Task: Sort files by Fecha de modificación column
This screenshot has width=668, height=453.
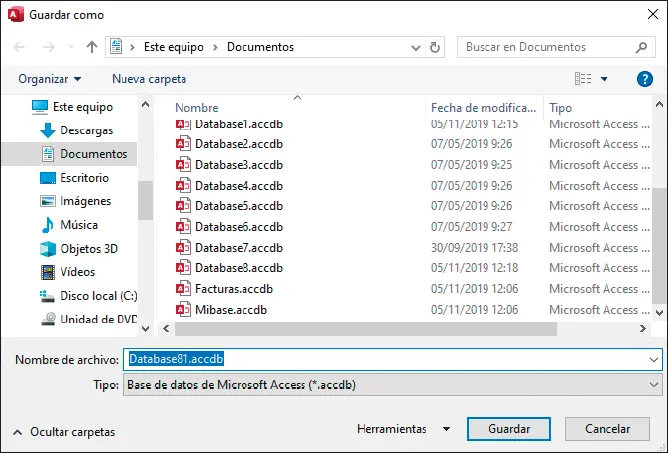Action: (484, 107)
